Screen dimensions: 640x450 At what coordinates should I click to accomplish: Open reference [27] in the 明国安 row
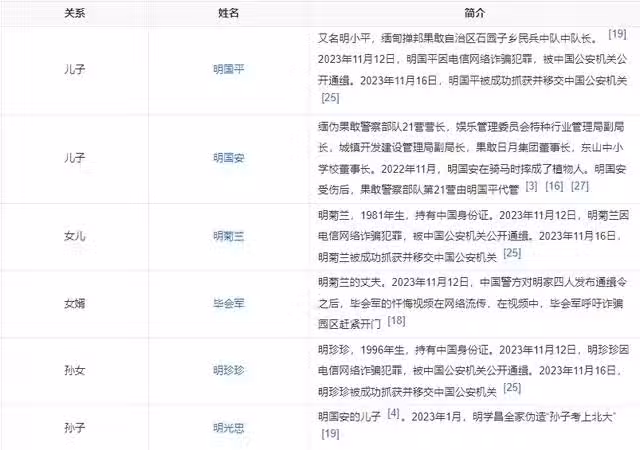click(580, 186)
